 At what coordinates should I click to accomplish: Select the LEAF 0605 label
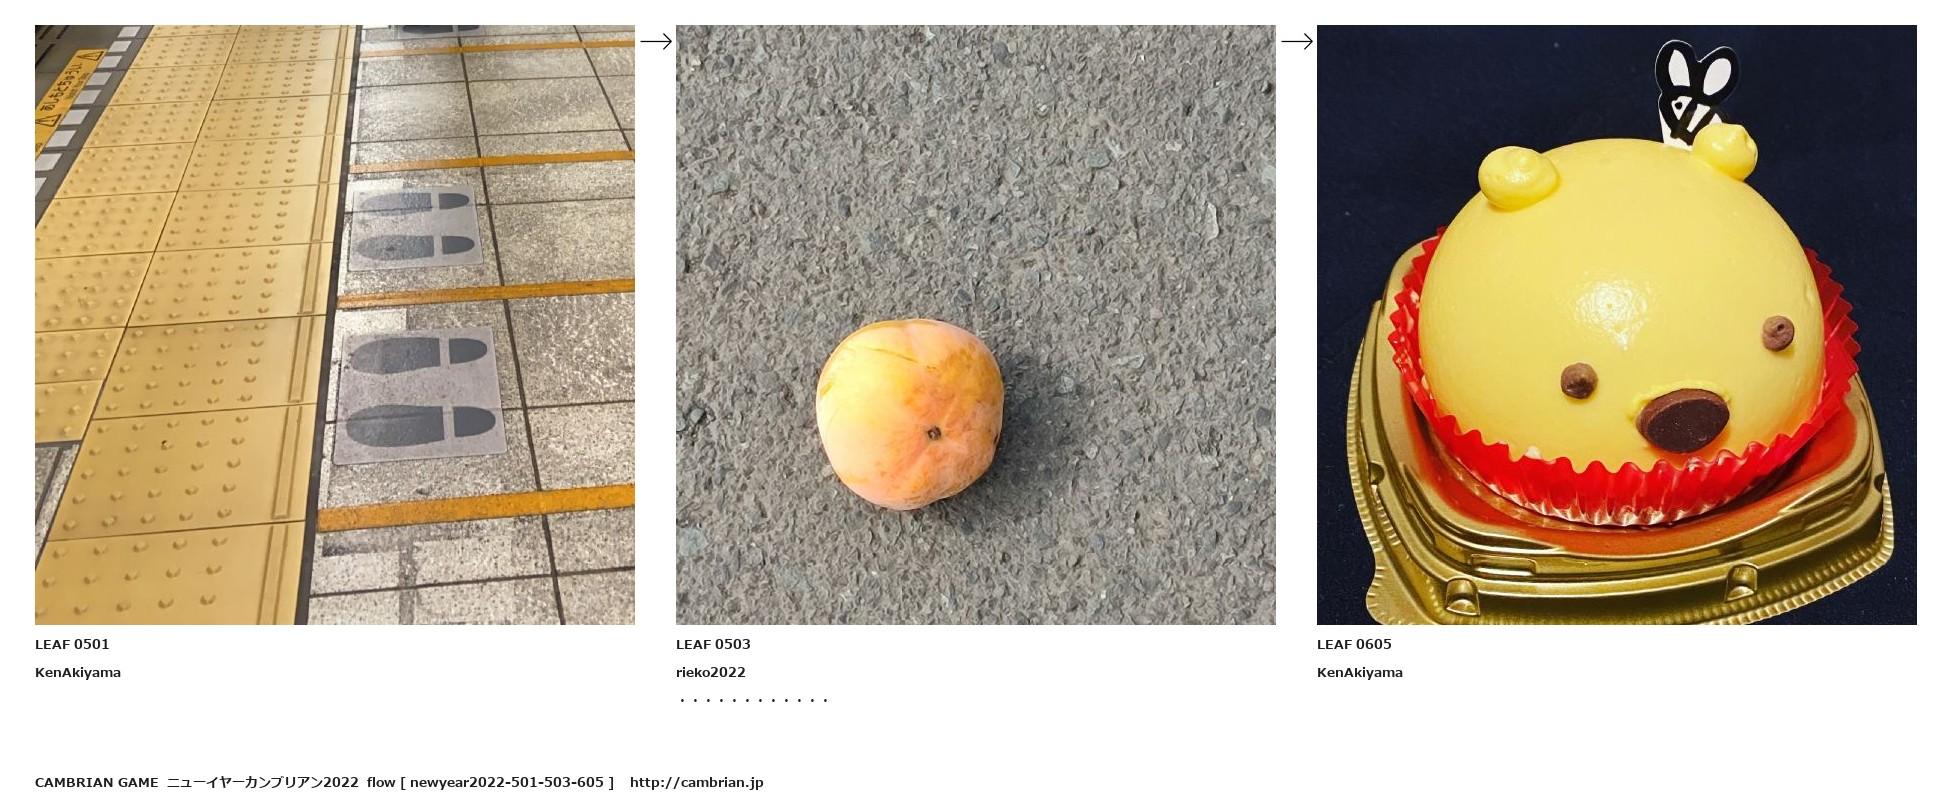(1354, 644)
